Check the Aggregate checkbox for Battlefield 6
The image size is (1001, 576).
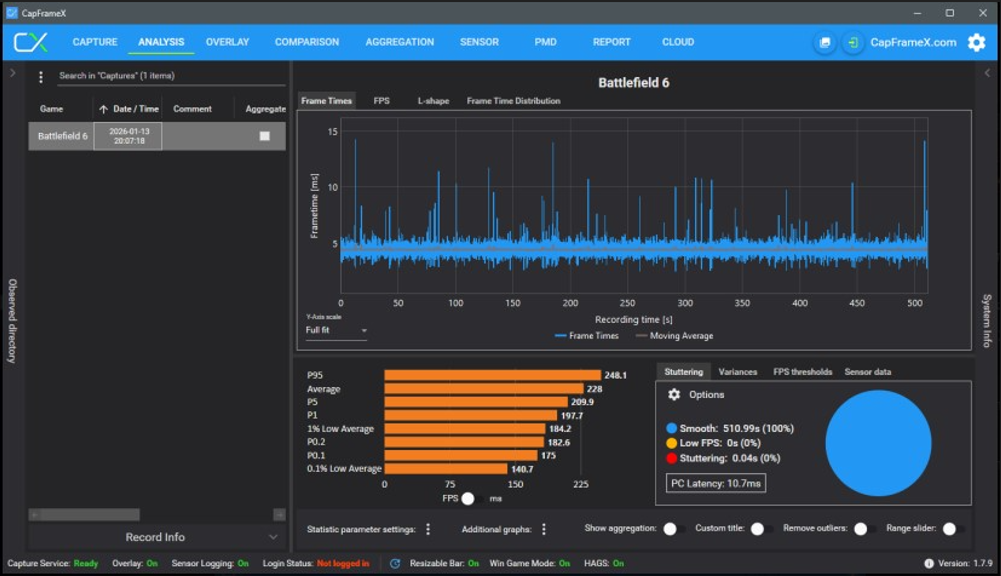click(265, 136)
